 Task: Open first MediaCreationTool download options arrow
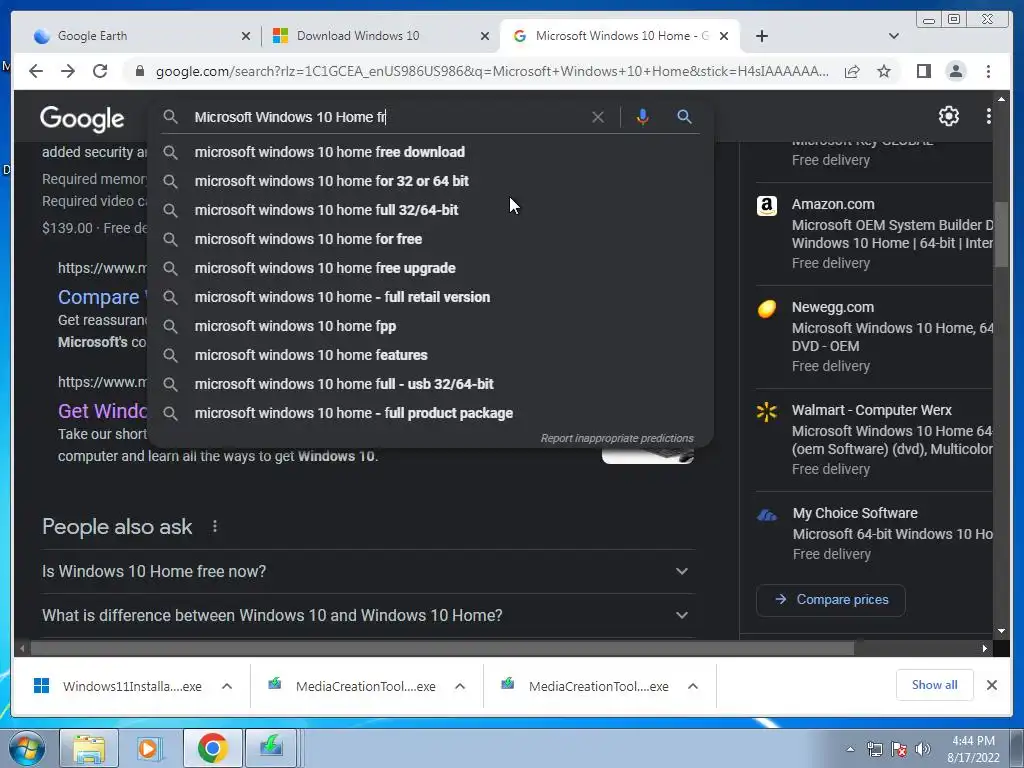[460, 686]
